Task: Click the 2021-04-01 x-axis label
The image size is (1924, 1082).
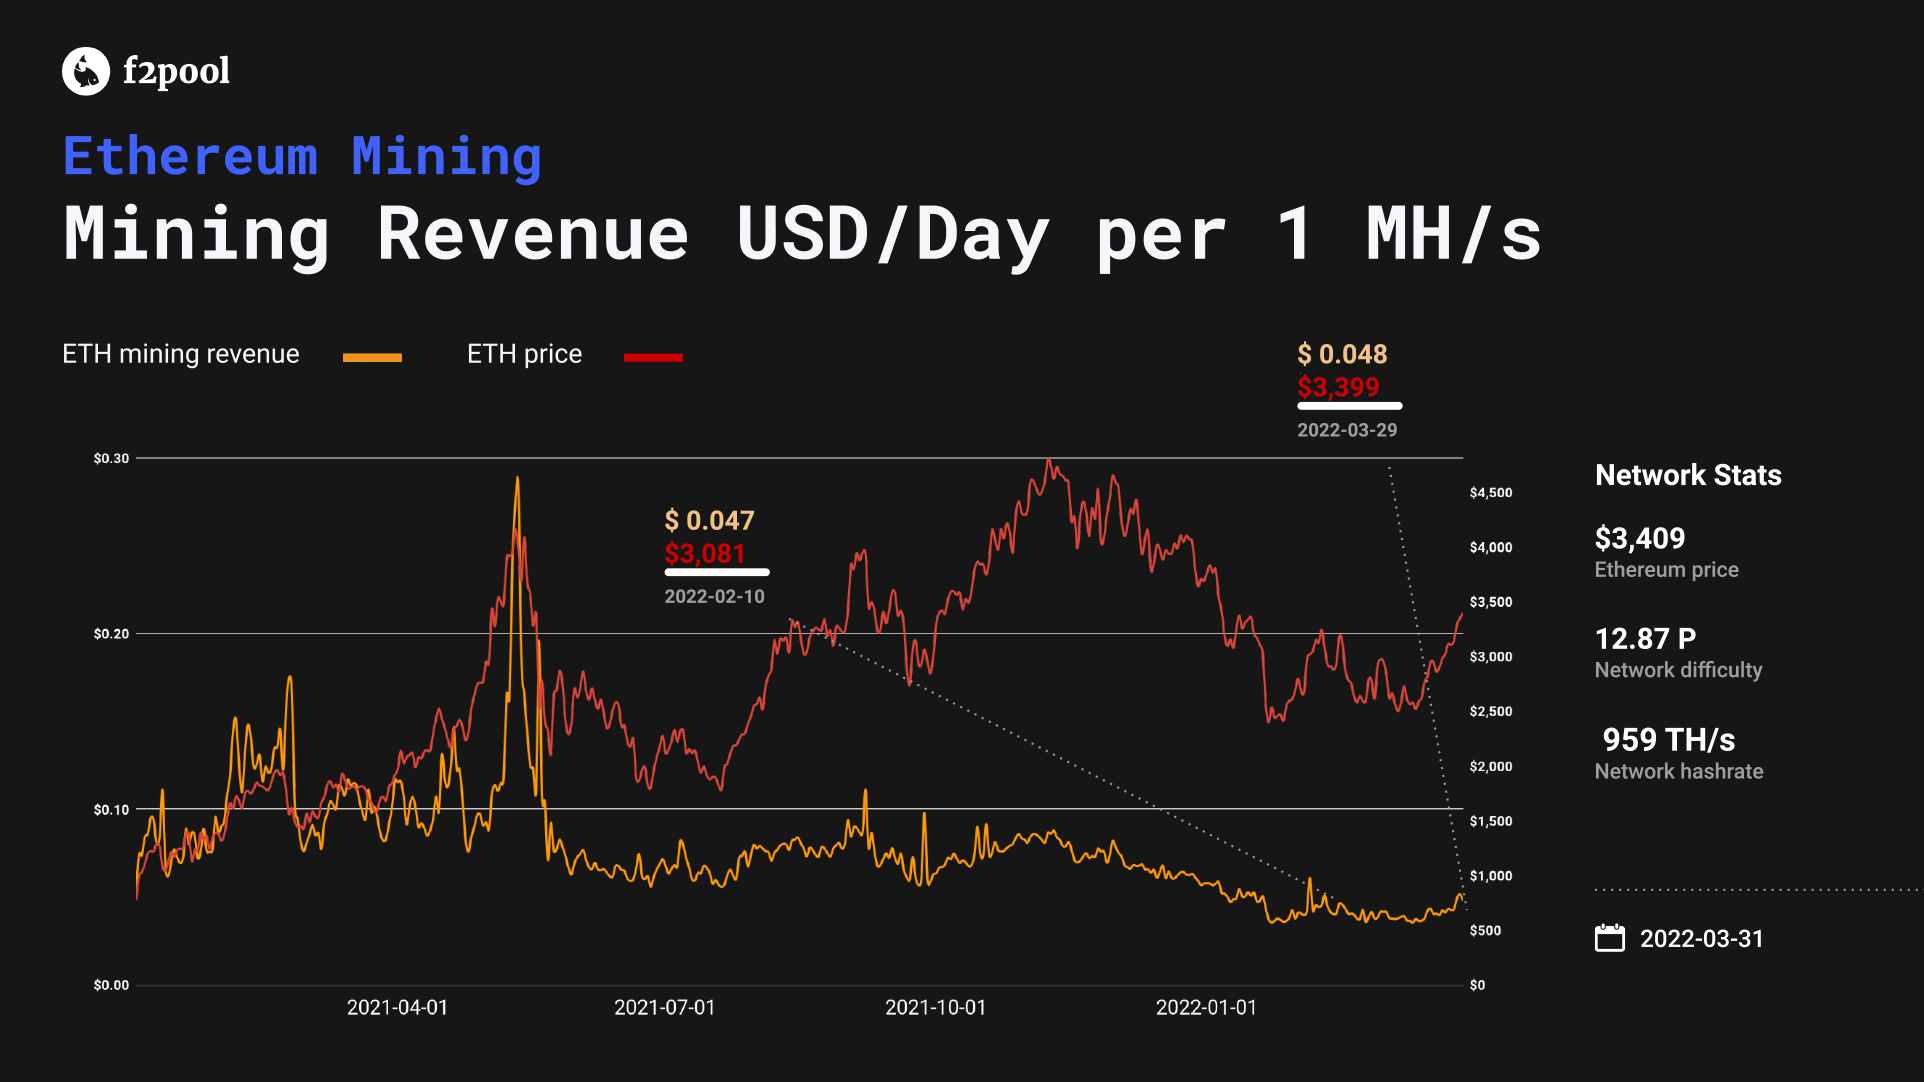Action: [x=397, y=1008]
